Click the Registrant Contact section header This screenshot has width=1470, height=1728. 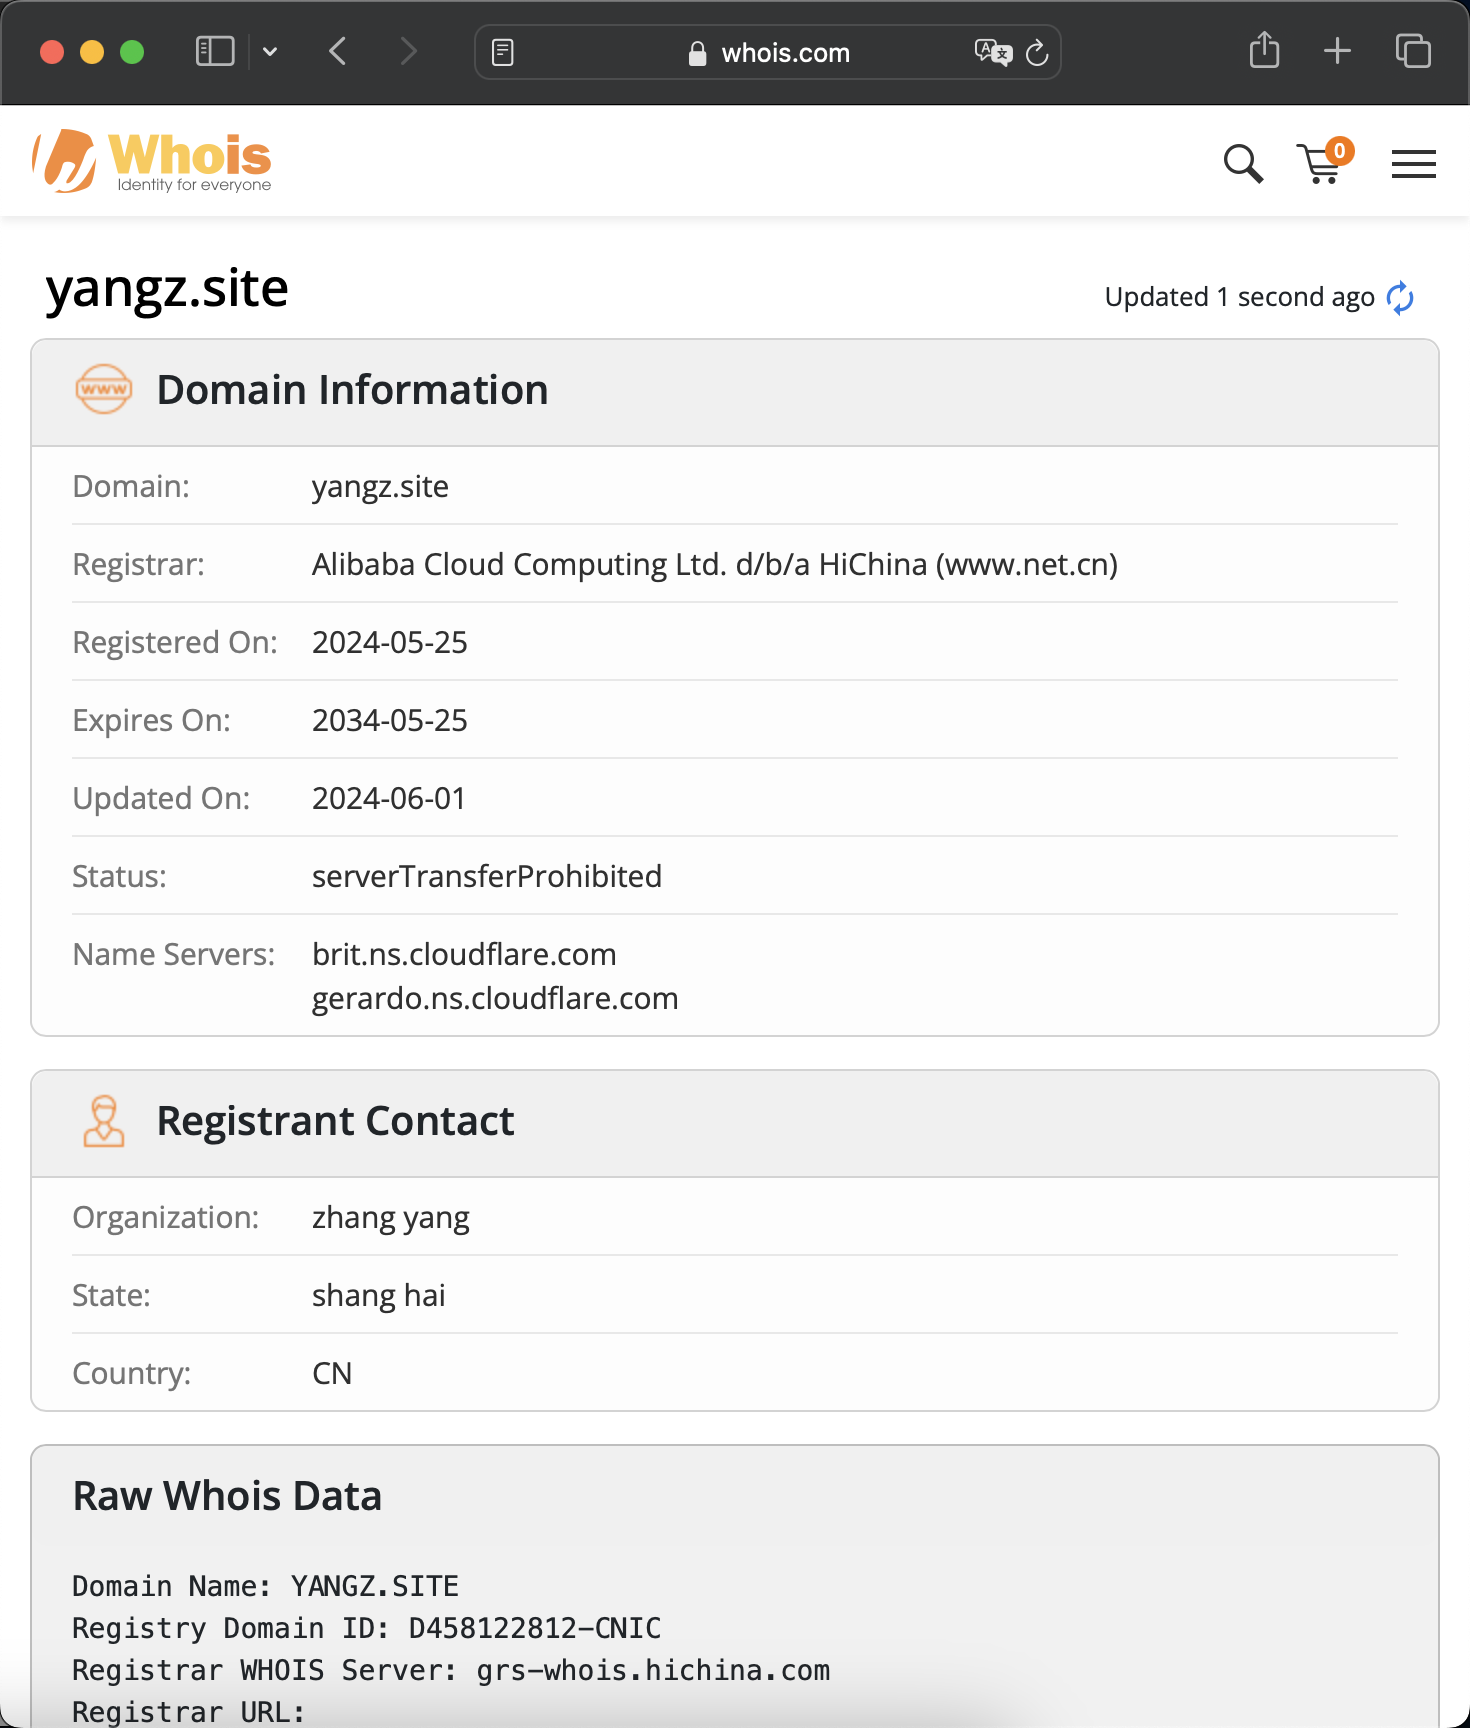click(x=335, y=1121)
